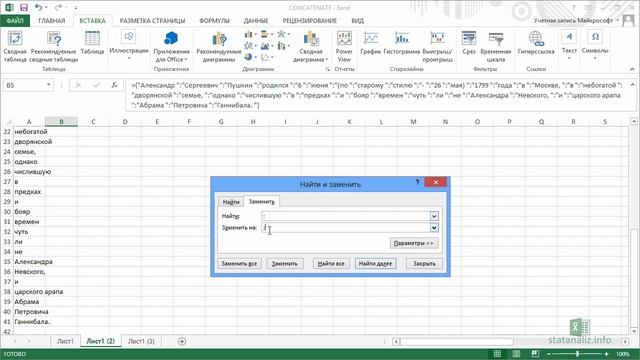Insert Гистограмма sparkline

pos(402,43)
